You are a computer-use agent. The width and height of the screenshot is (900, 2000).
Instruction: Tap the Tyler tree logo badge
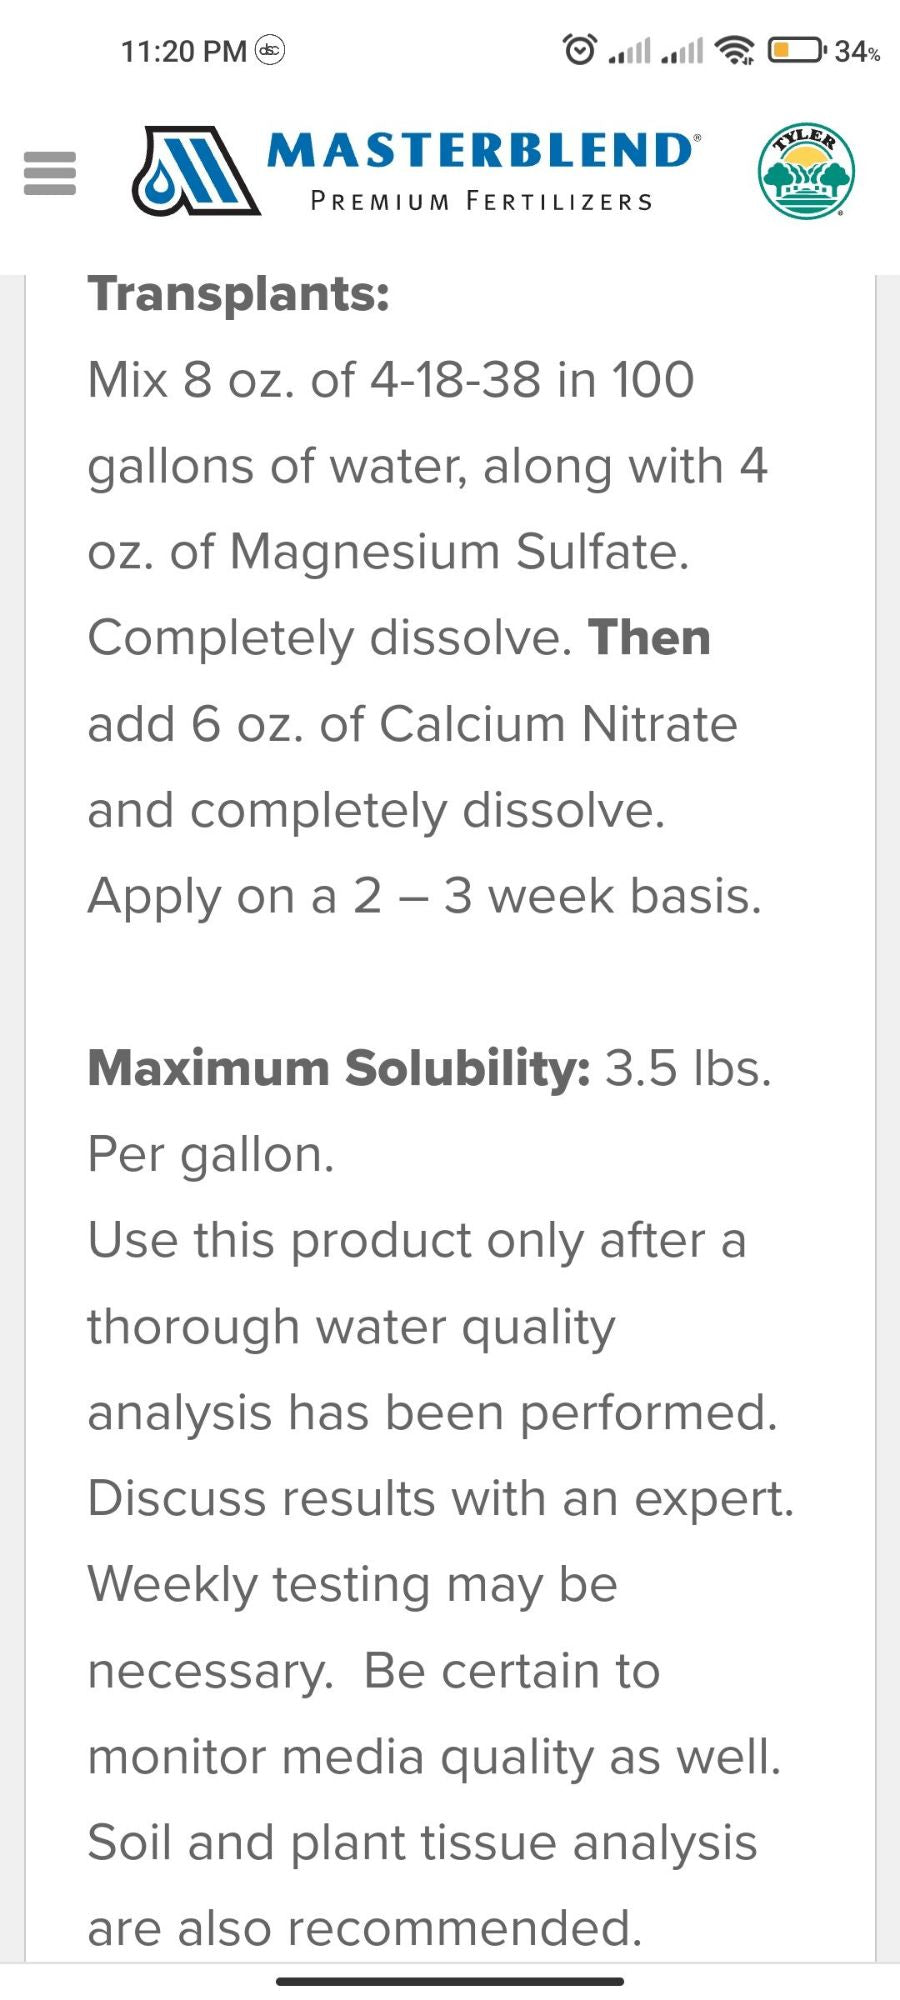(x=806, y=172)
